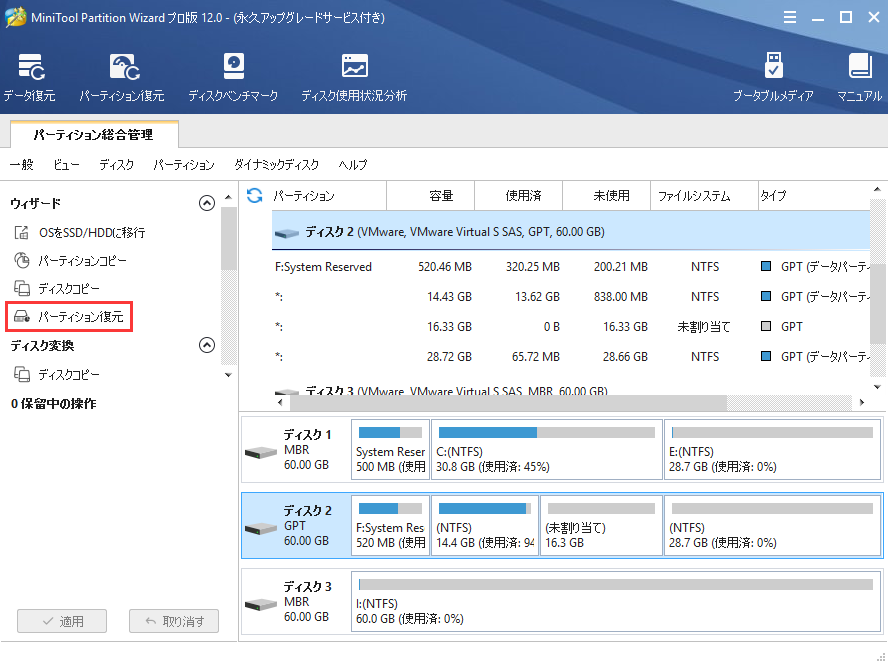Select the 未割り当て block on ディスク 2

pyautogui.click(x=600, y=528)
